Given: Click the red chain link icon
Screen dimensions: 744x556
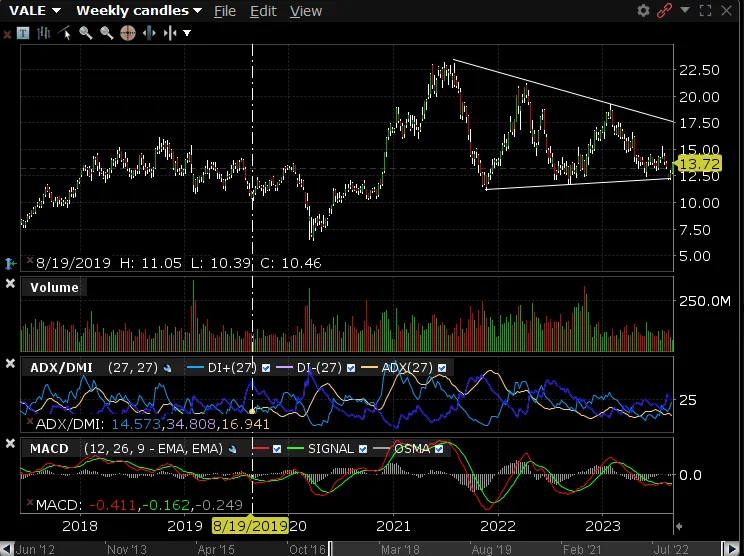Looking at the screenshot, I should pos(664,10).
